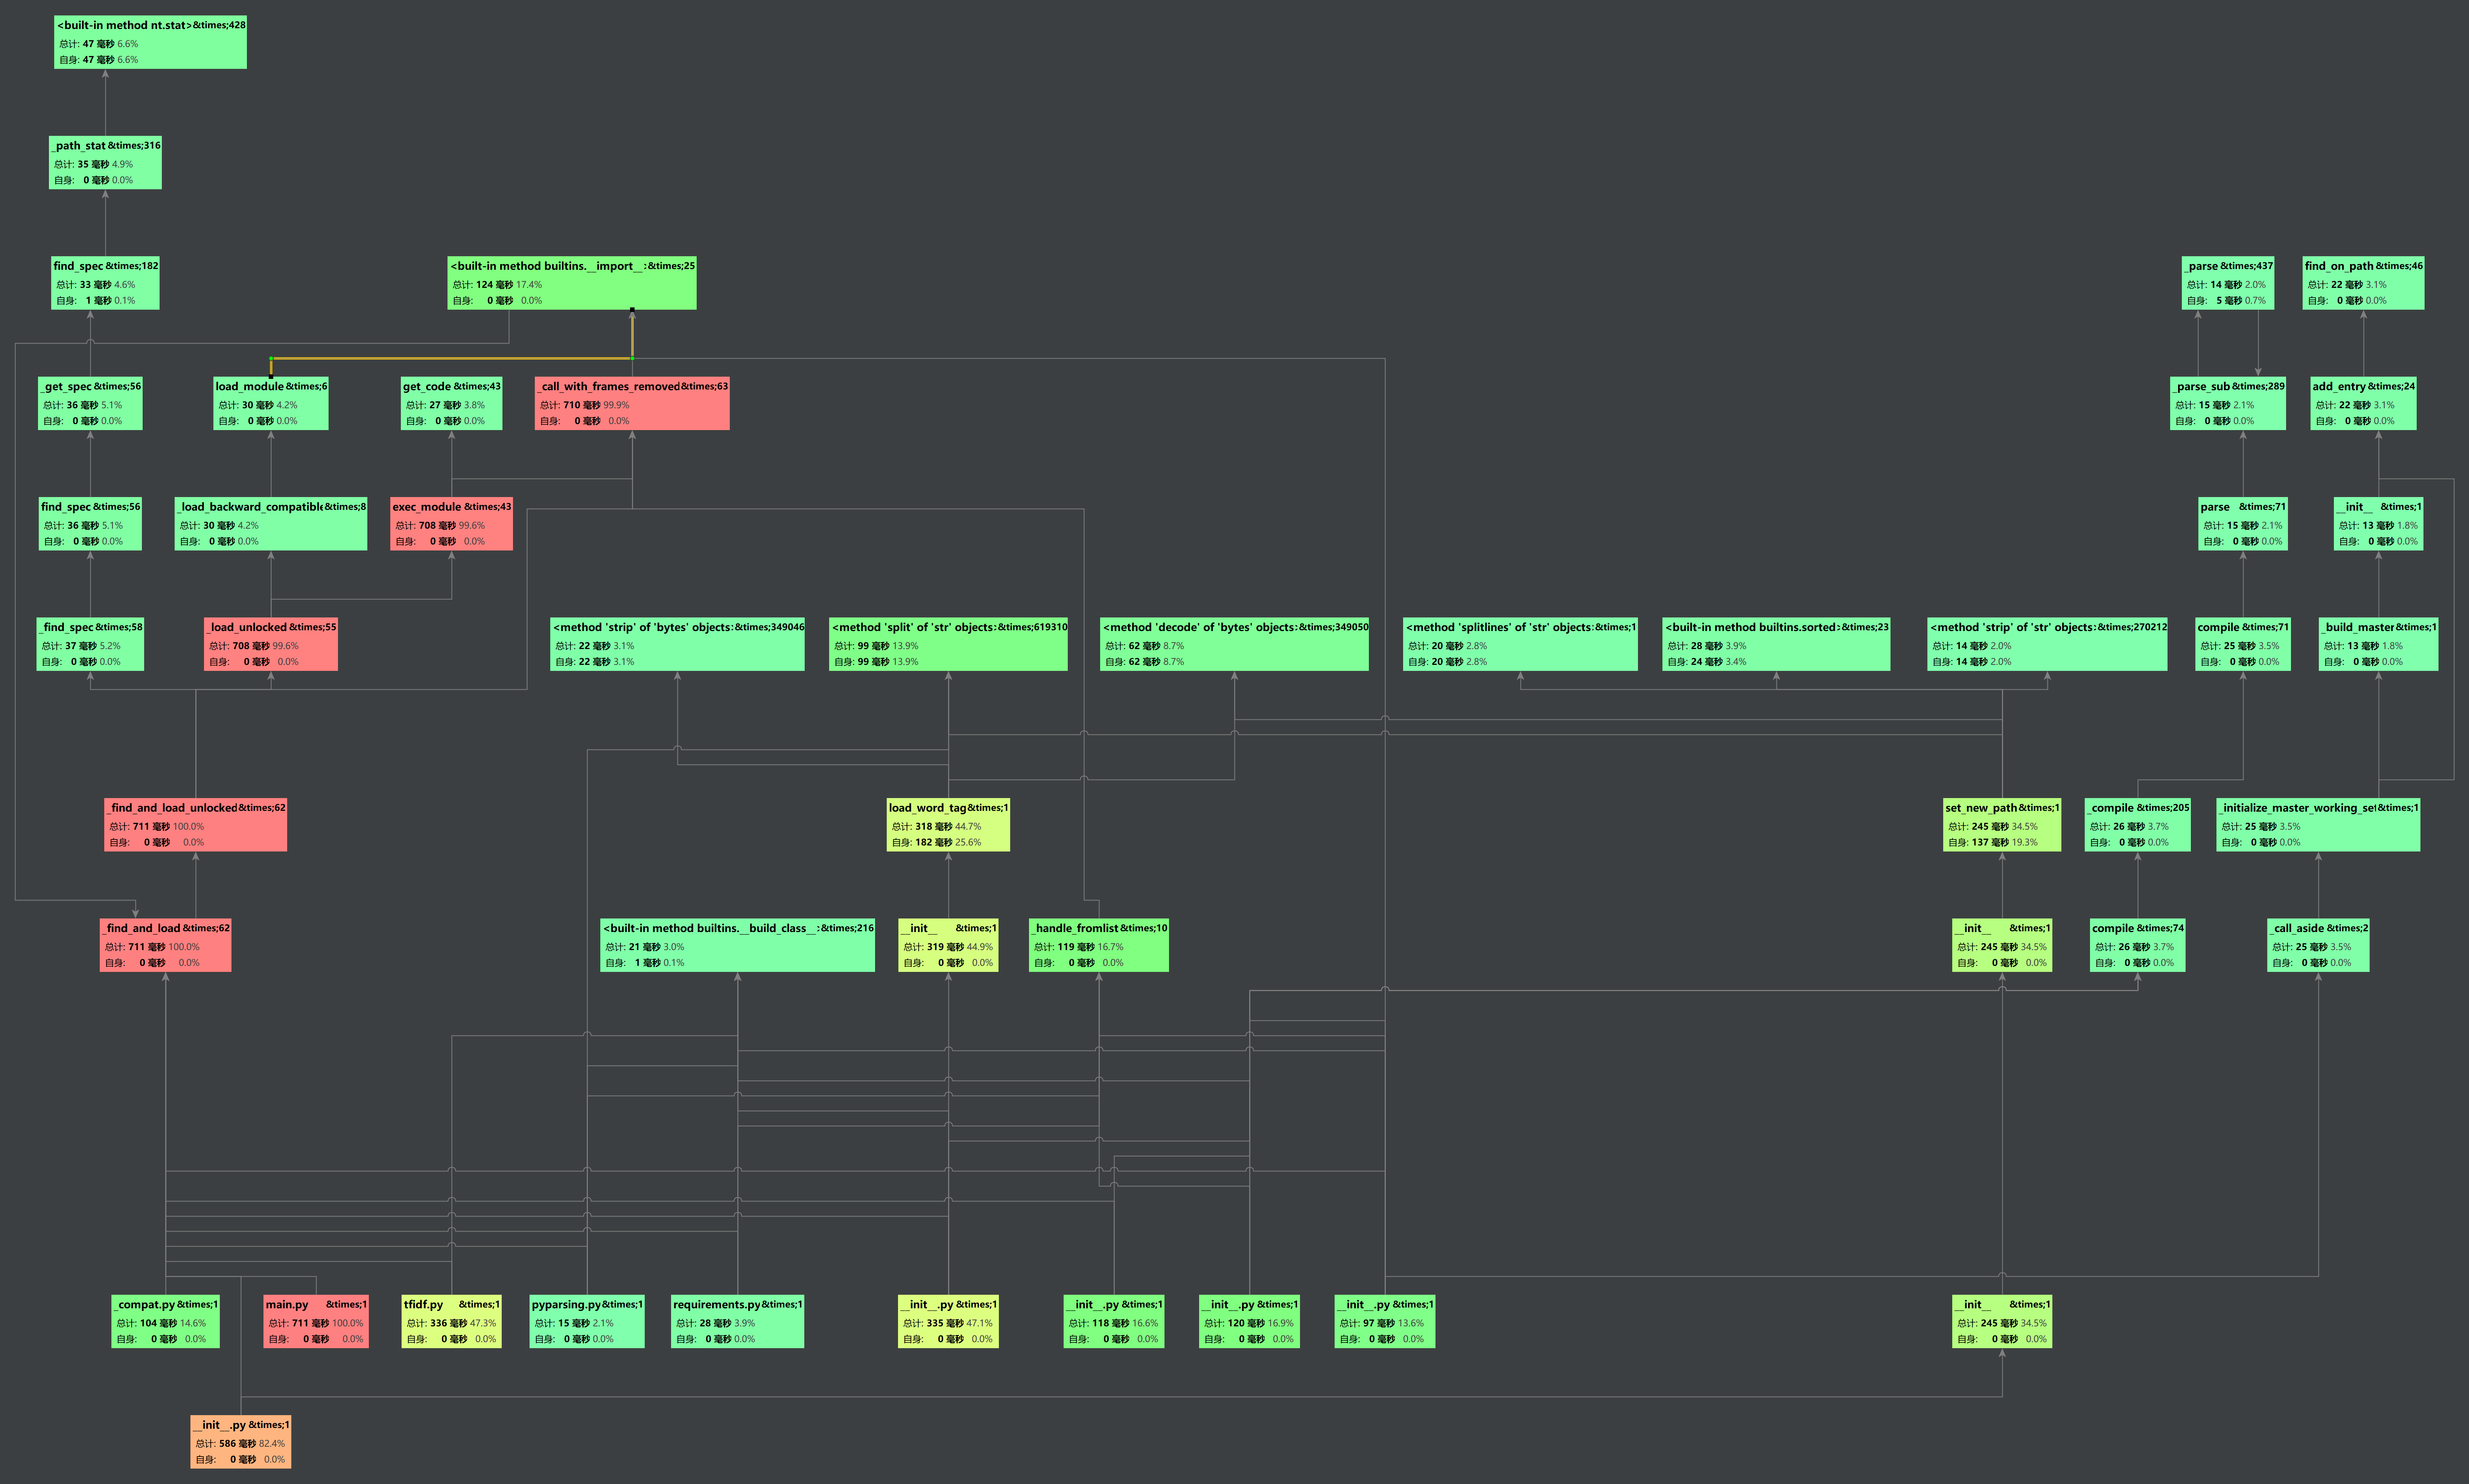Select the load_word_tag node
The image size is (2469, 1484).
(948, 825)
